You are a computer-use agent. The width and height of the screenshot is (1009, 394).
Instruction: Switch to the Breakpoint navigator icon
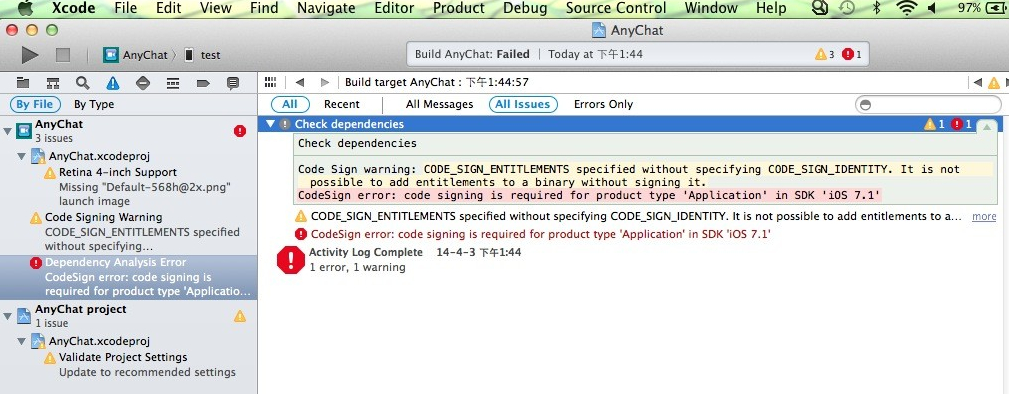tap(203, 82)
